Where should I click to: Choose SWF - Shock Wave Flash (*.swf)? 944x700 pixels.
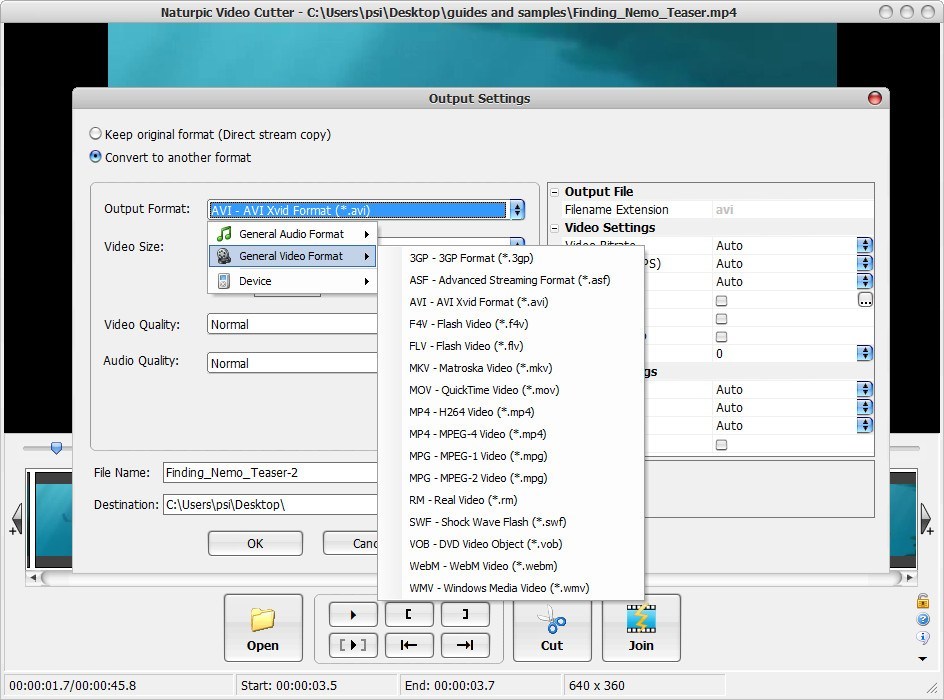pyautogui.click(x=511, y=522)
